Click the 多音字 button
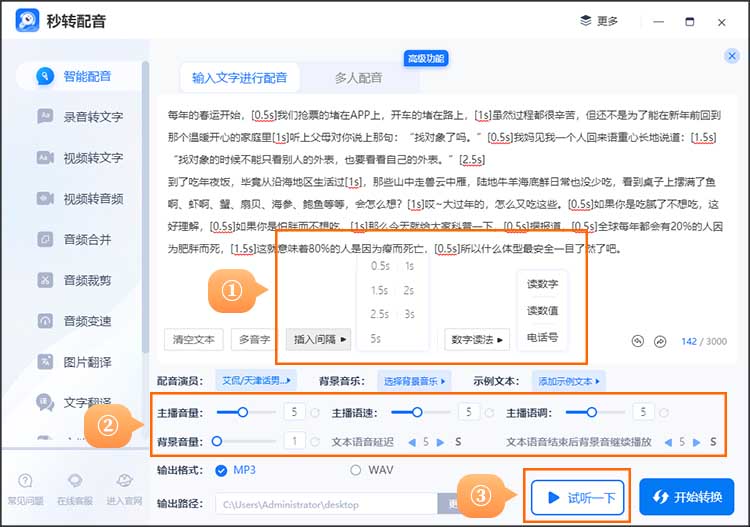The image size is (750, 527). tap(254, 340)
